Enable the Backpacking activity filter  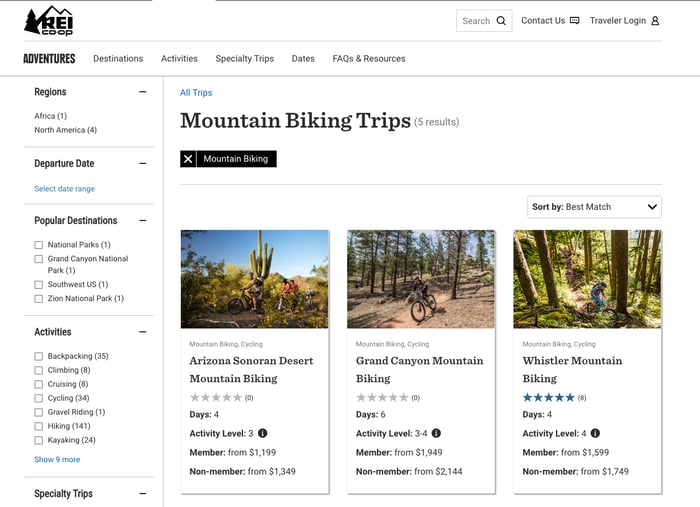[39, 356]
